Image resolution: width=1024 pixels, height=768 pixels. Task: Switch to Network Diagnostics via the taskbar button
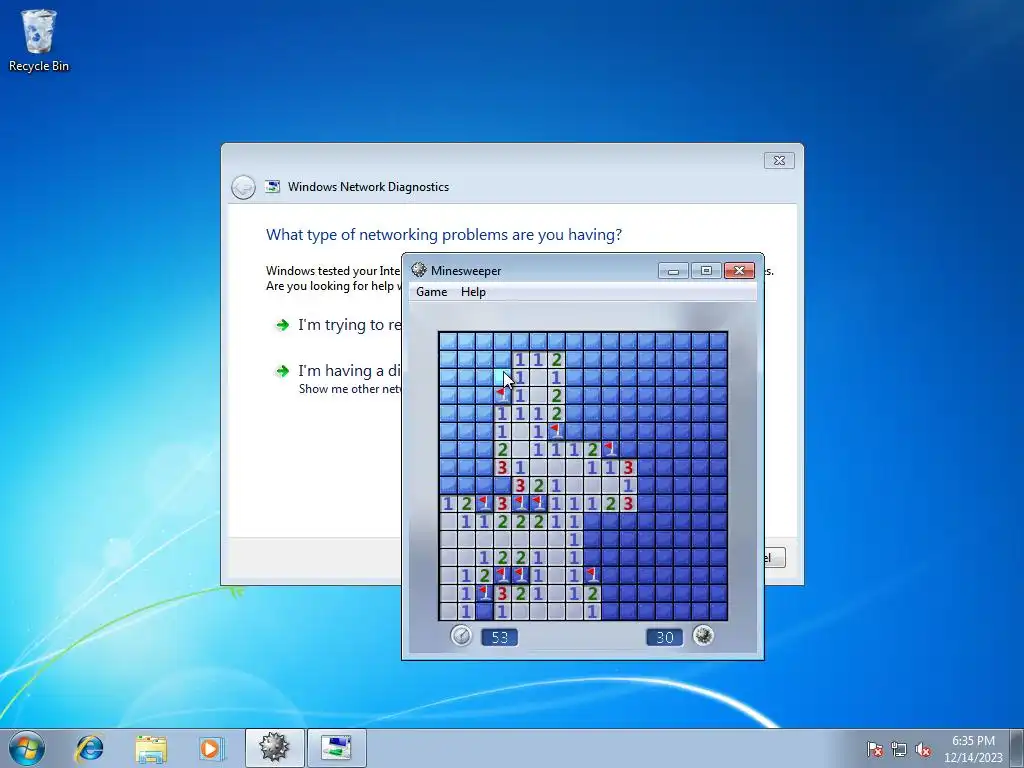tap(336, 748)
